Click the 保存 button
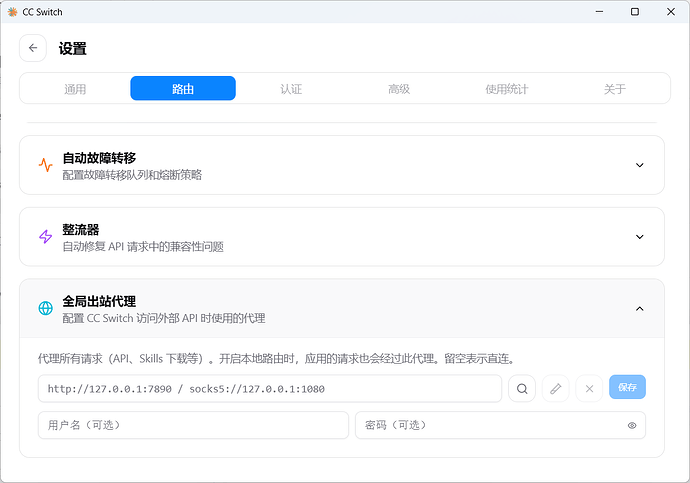Image resolution: width=690 pixels, height=483 pixels. [x=627, y=387]
